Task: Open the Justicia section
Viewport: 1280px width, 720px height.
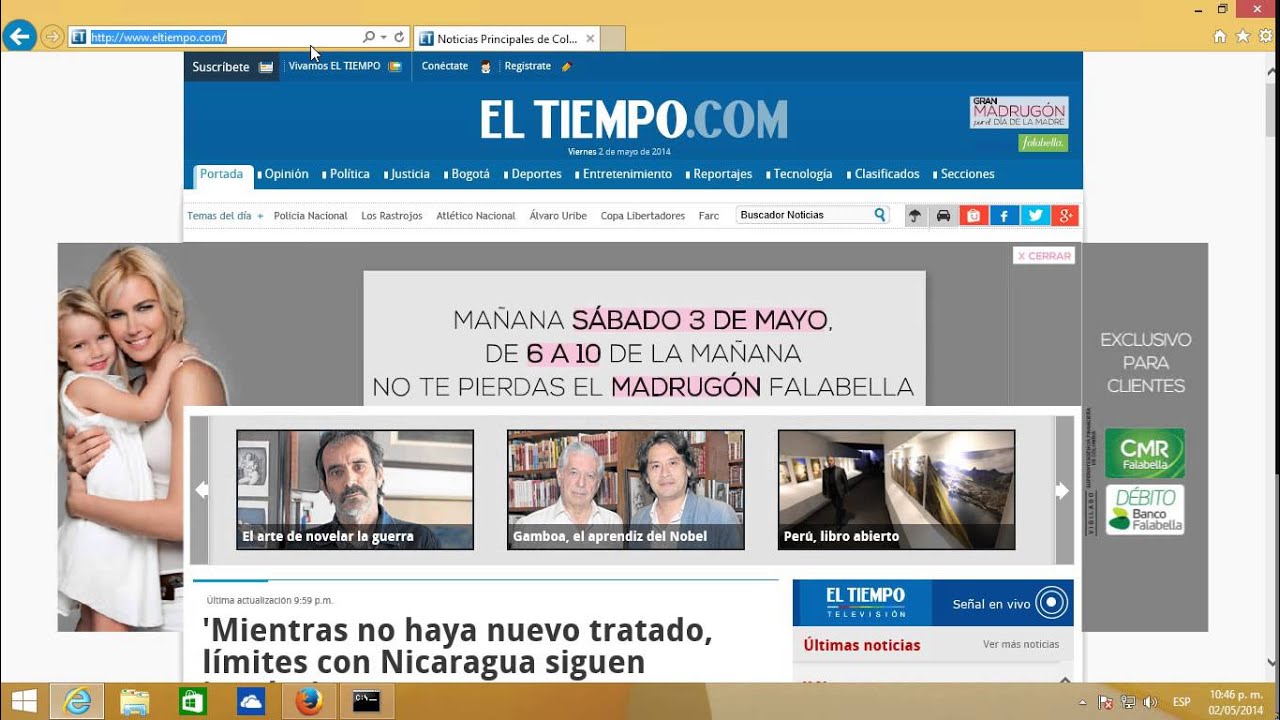Action: click(410, 174)
